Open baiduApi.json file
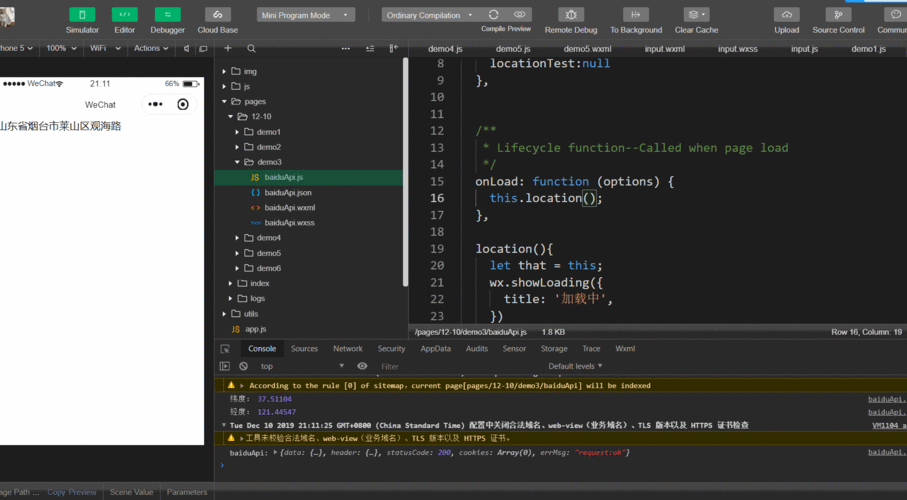This screenshot has width=907, height=500. coord(287,193)
